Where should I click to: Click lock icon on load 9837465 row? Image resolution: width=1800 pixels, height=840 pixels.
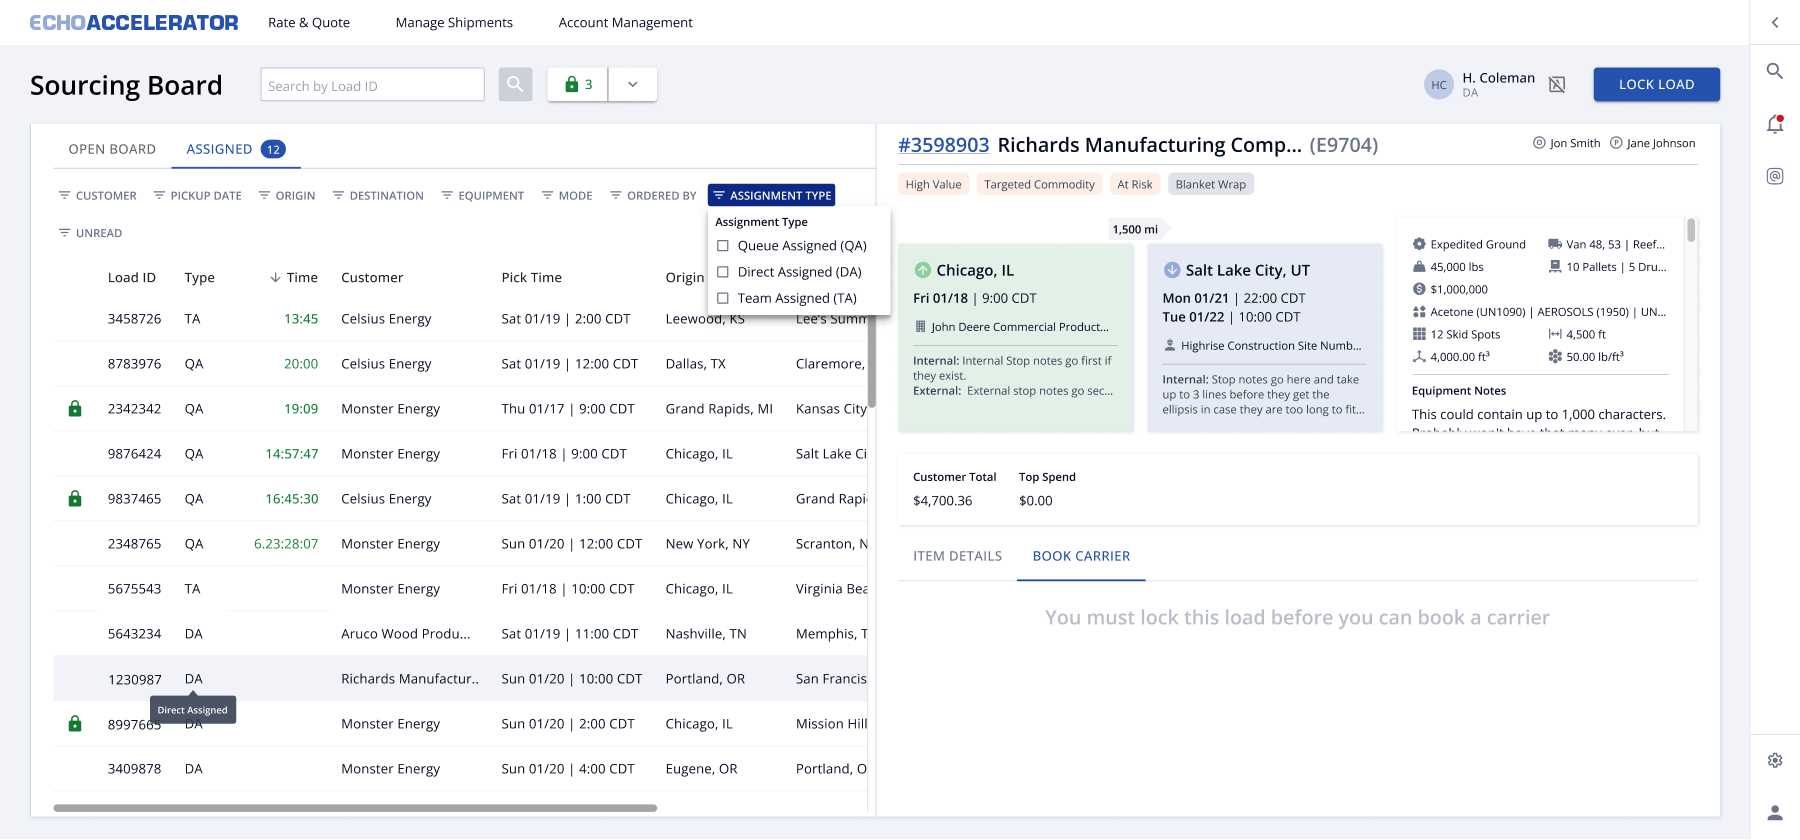coord(75,499)
